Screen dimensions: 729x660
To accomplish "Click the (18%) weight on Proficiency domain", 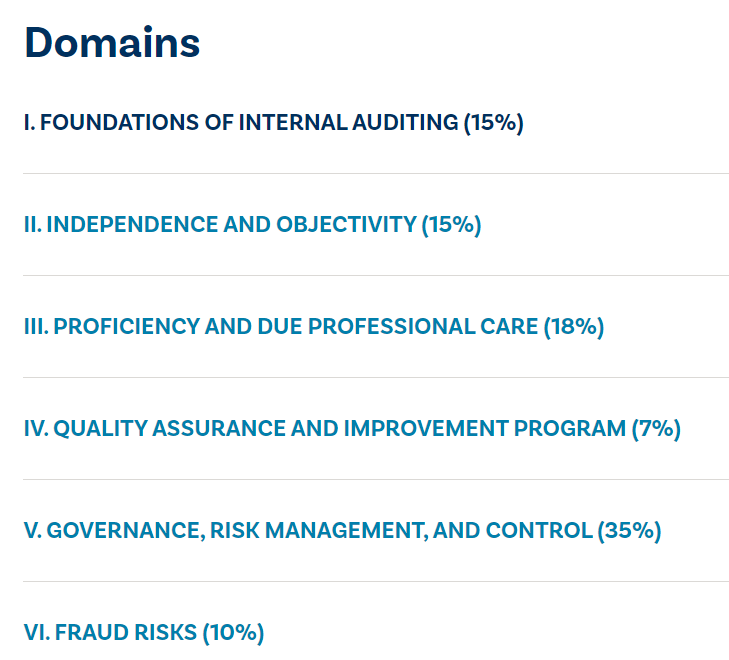I will click(x=574, y=326).
